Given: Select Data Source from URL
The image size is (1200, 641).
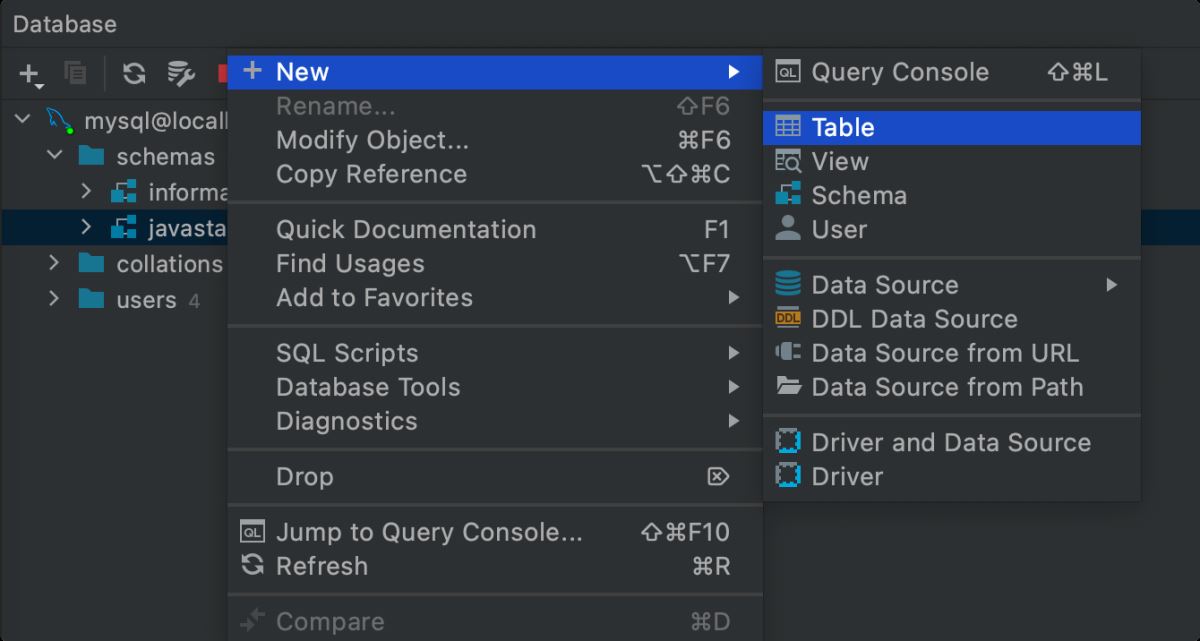Looking at the screenshot, I should pyautogui.click(x=944, y=353).
